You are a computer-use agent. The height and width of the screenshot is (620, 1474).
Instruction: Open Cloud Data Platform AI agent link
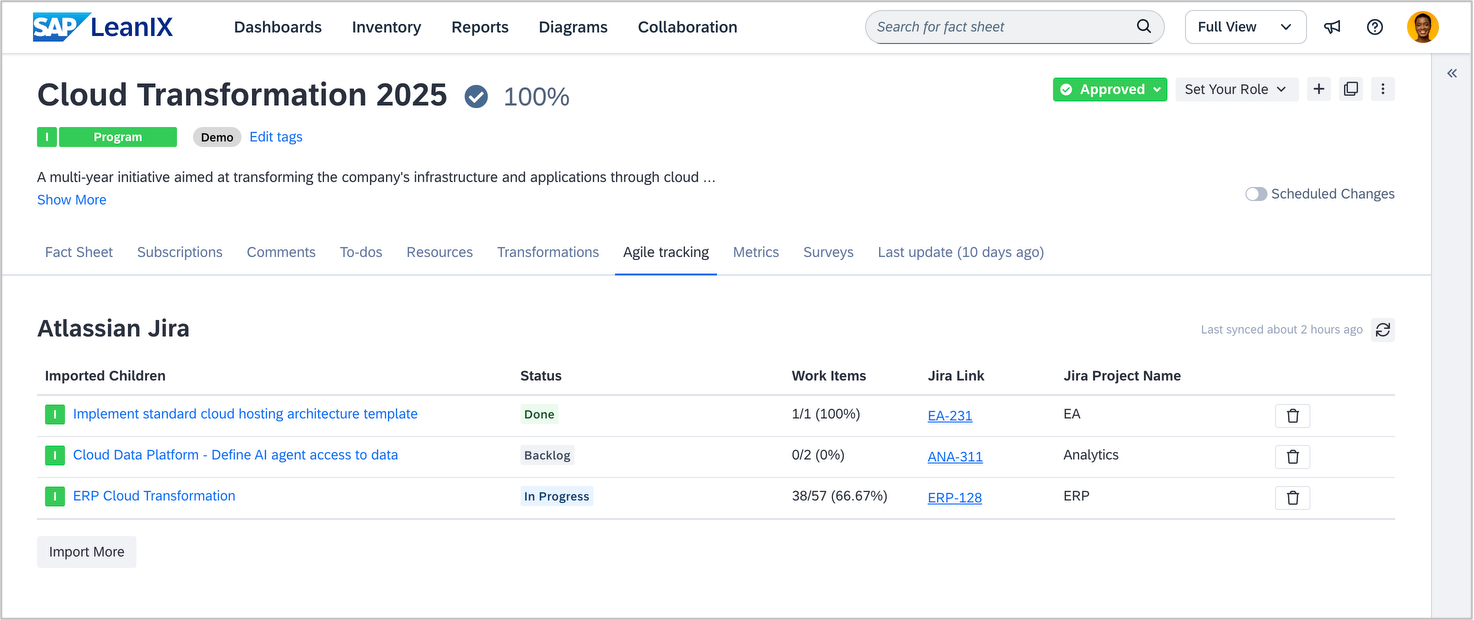pos(235,455)
